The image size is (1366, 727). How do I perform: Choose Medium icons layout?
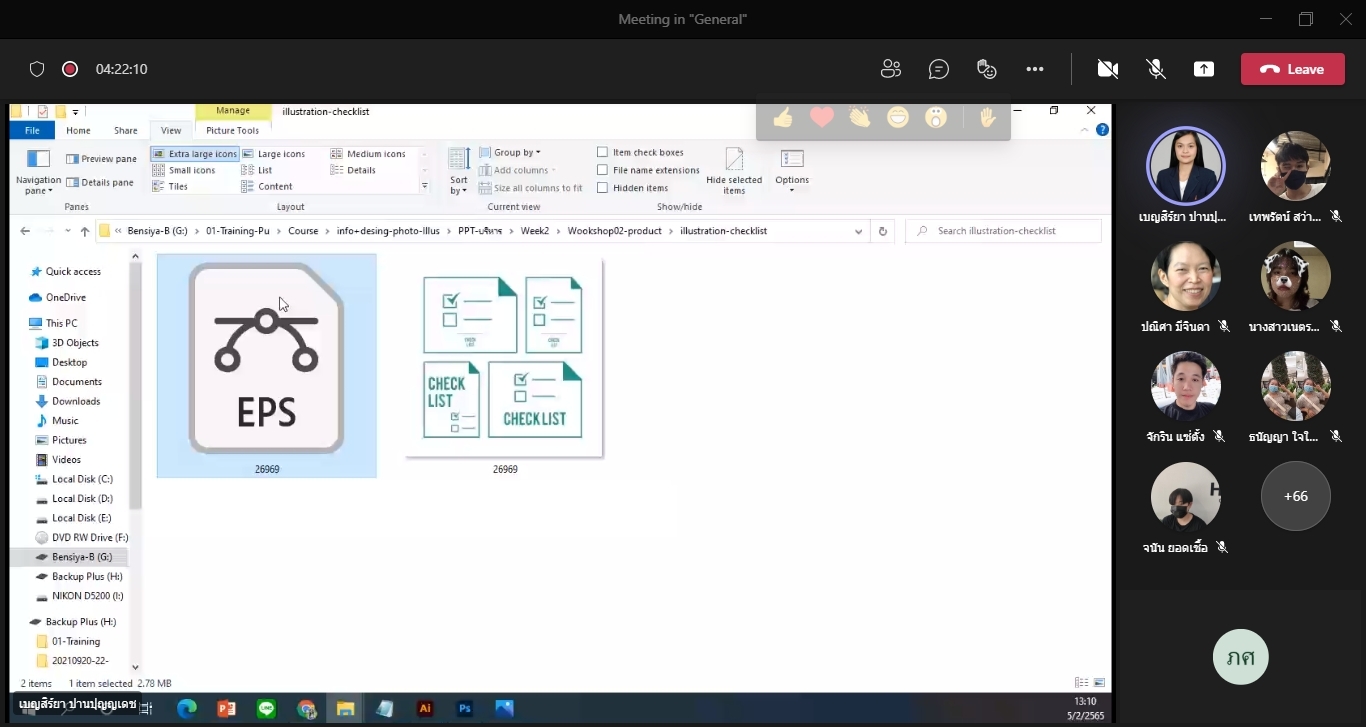click(368, 154)
